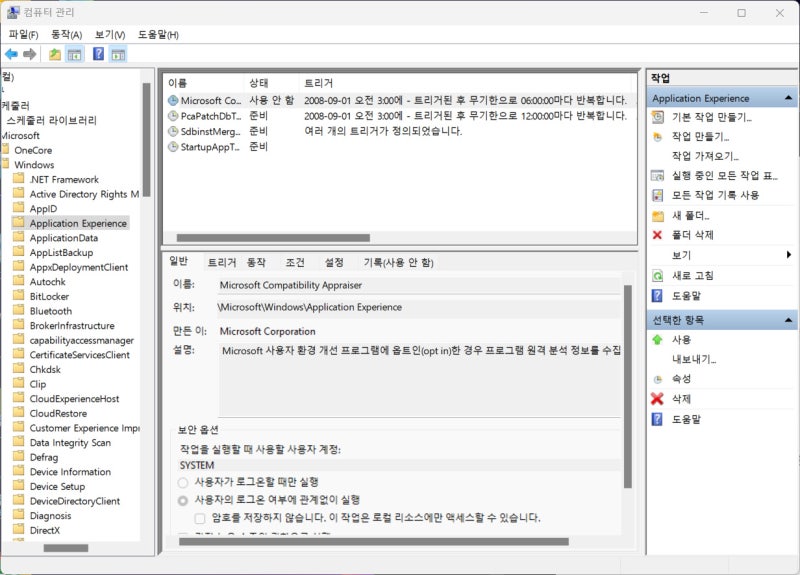Click 작업 가져오기 action link
Screen dimensions: 800x575
pyautogui.click(x=705, y=156)
